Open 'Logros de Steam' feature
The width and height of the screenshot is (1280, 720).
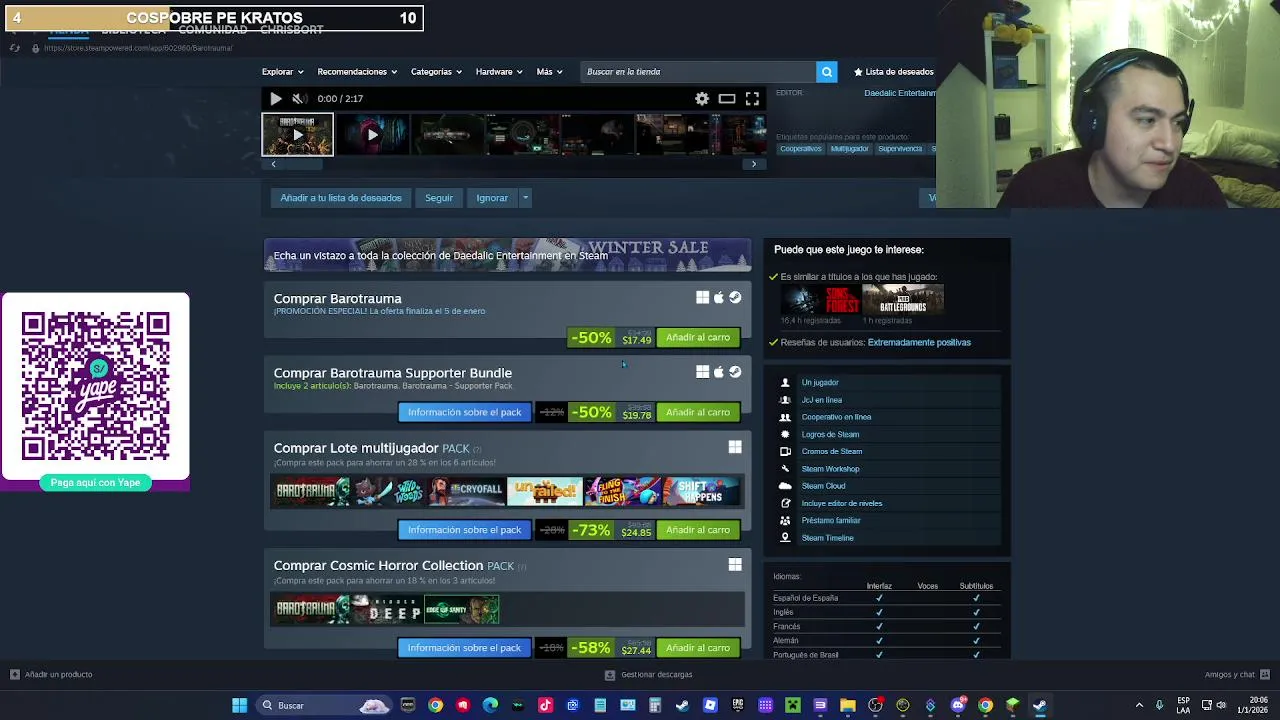pyautogui.click(x=830, y=434)
